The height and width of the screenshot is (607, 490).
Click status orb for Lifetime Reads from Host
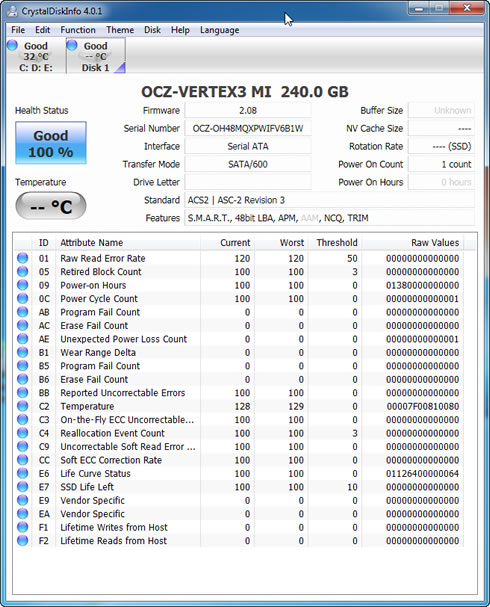pyautogui.click(x=23, y=540)
